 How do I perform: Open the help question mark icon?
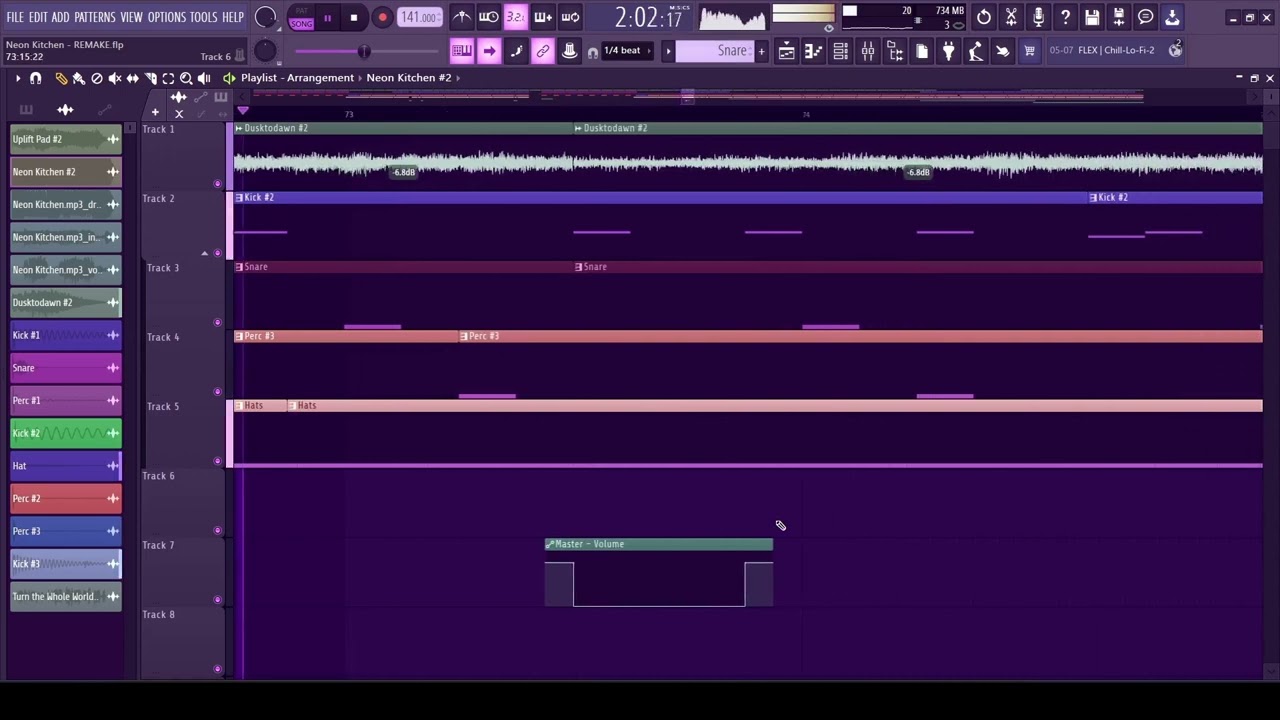point(1065,17)
